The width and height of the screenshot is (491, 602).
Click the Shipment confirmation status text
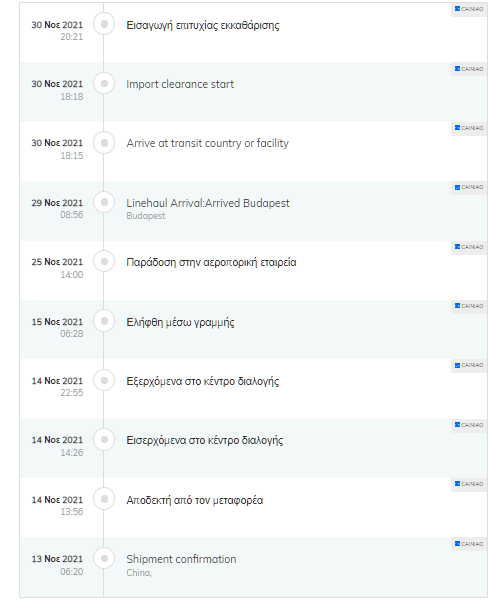(x=181, y=559)
